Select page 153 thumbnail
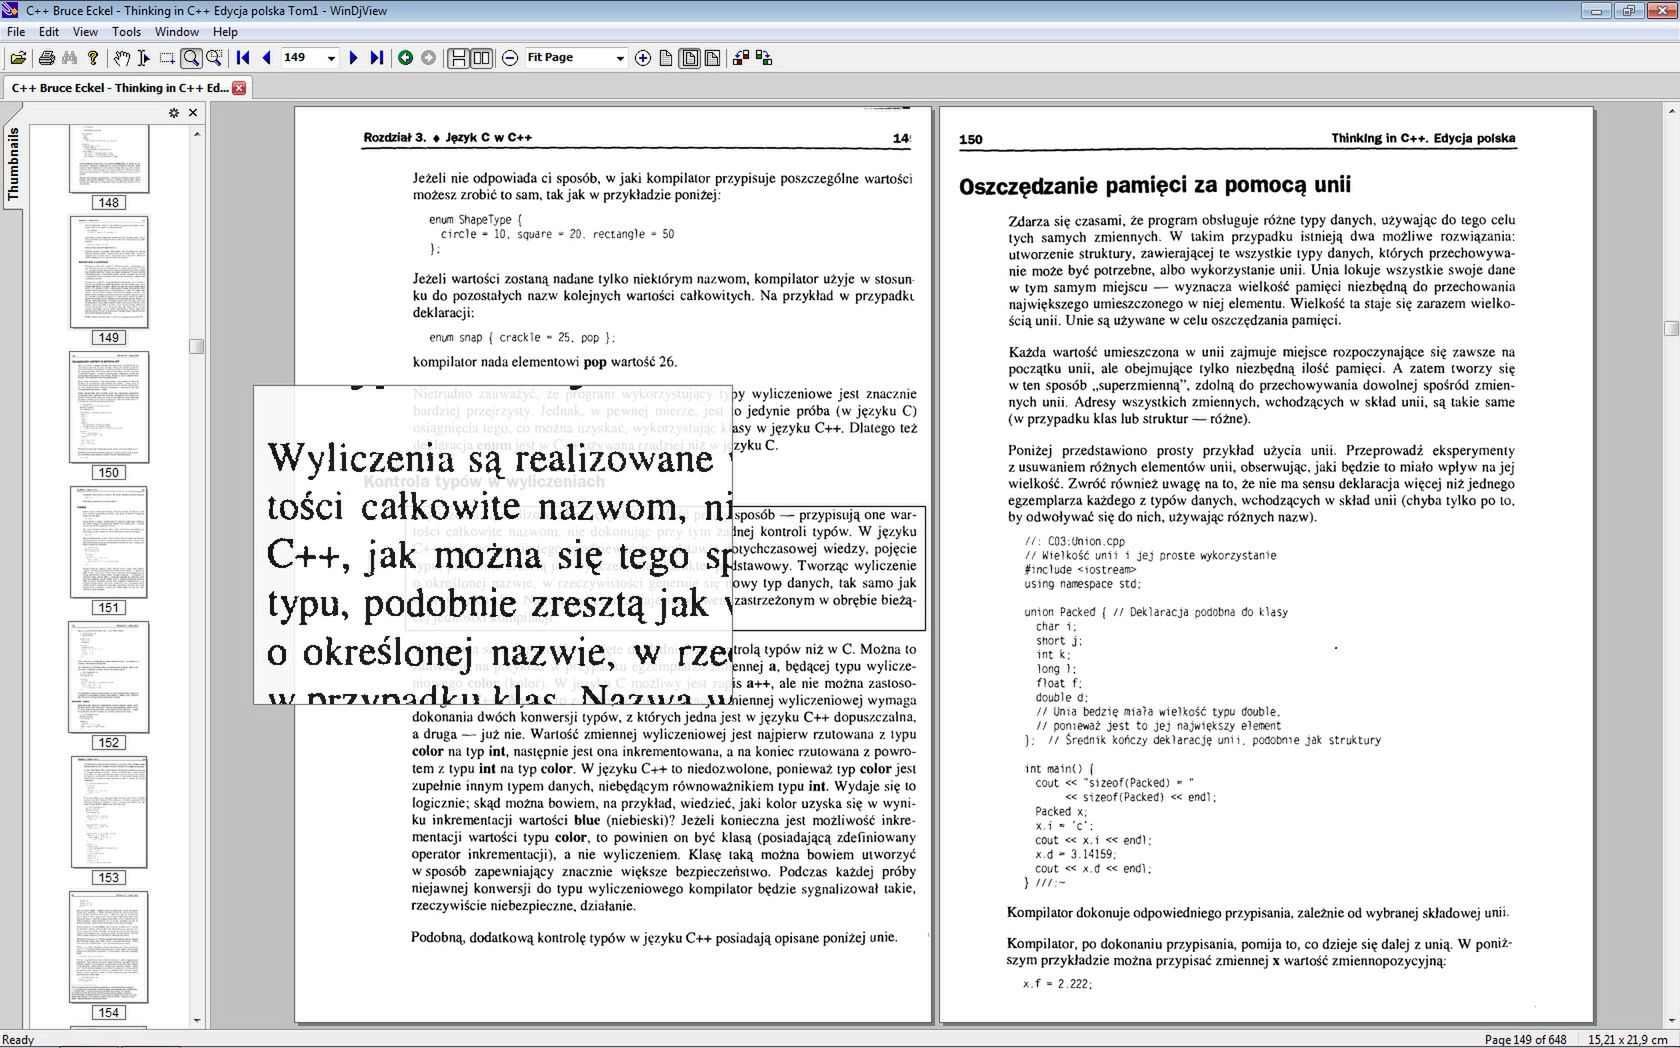This screenshot has height=1048, width=1680. (x=109, y=821)
